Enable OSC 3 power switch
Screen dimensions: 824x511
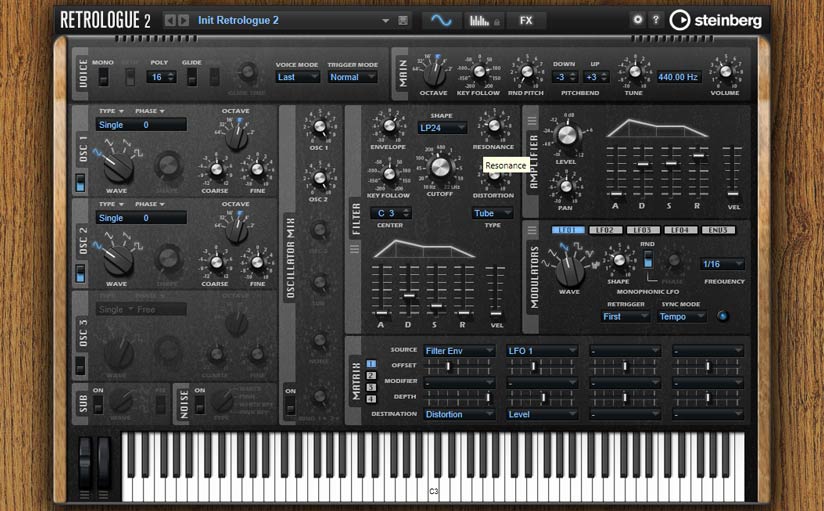(80, 365)
